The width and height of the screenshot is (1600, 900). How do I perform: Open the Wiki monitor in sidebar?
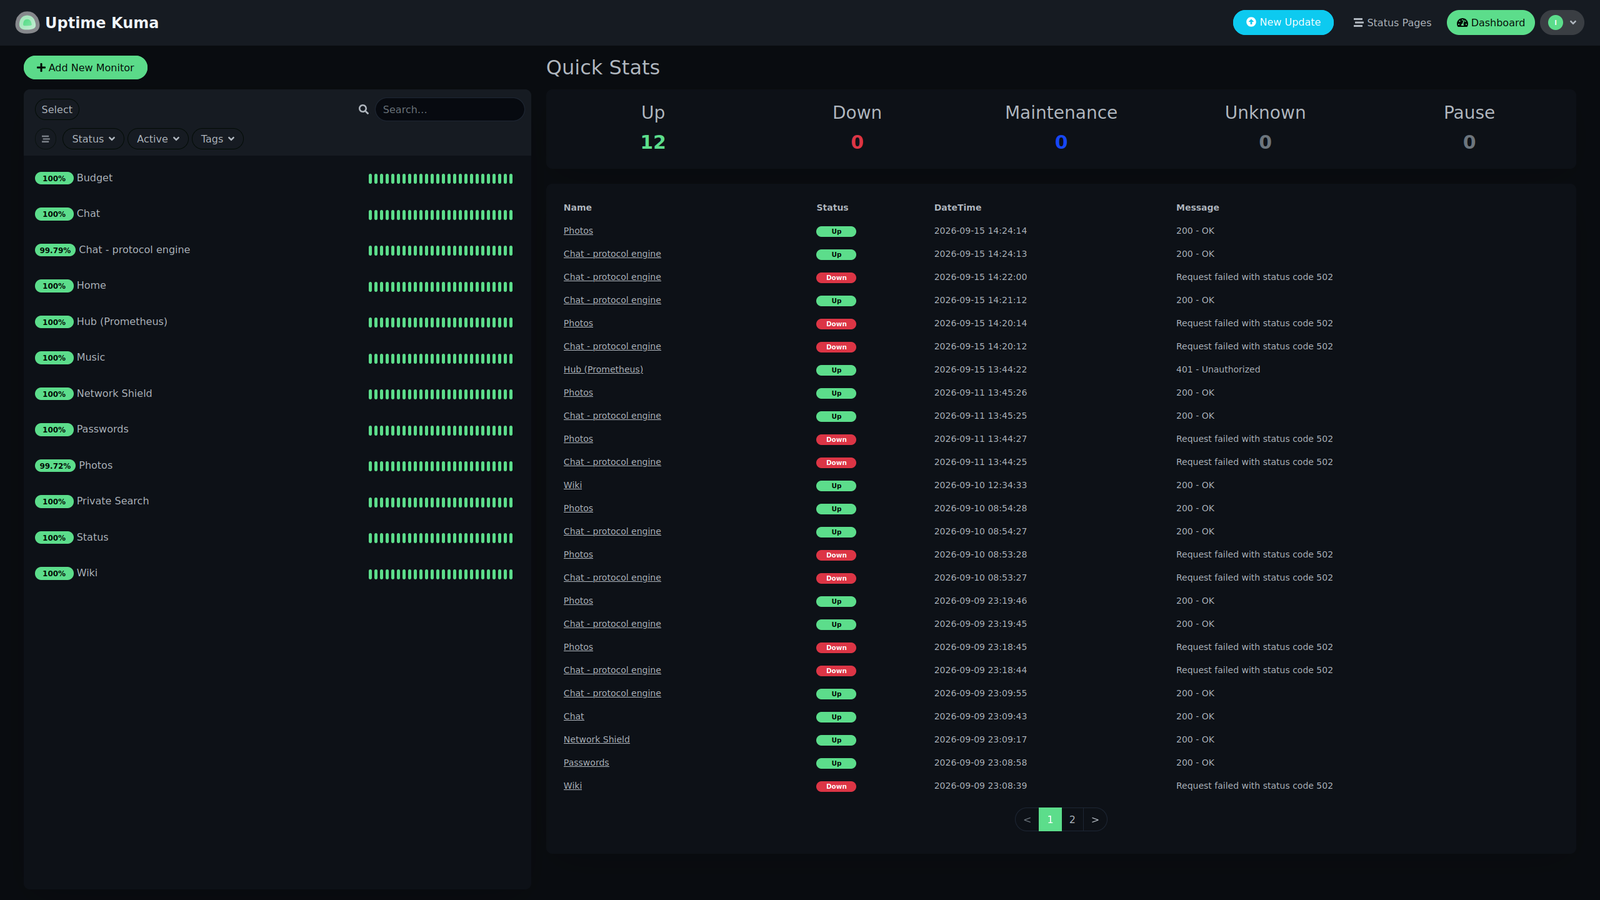pos(277,574)
